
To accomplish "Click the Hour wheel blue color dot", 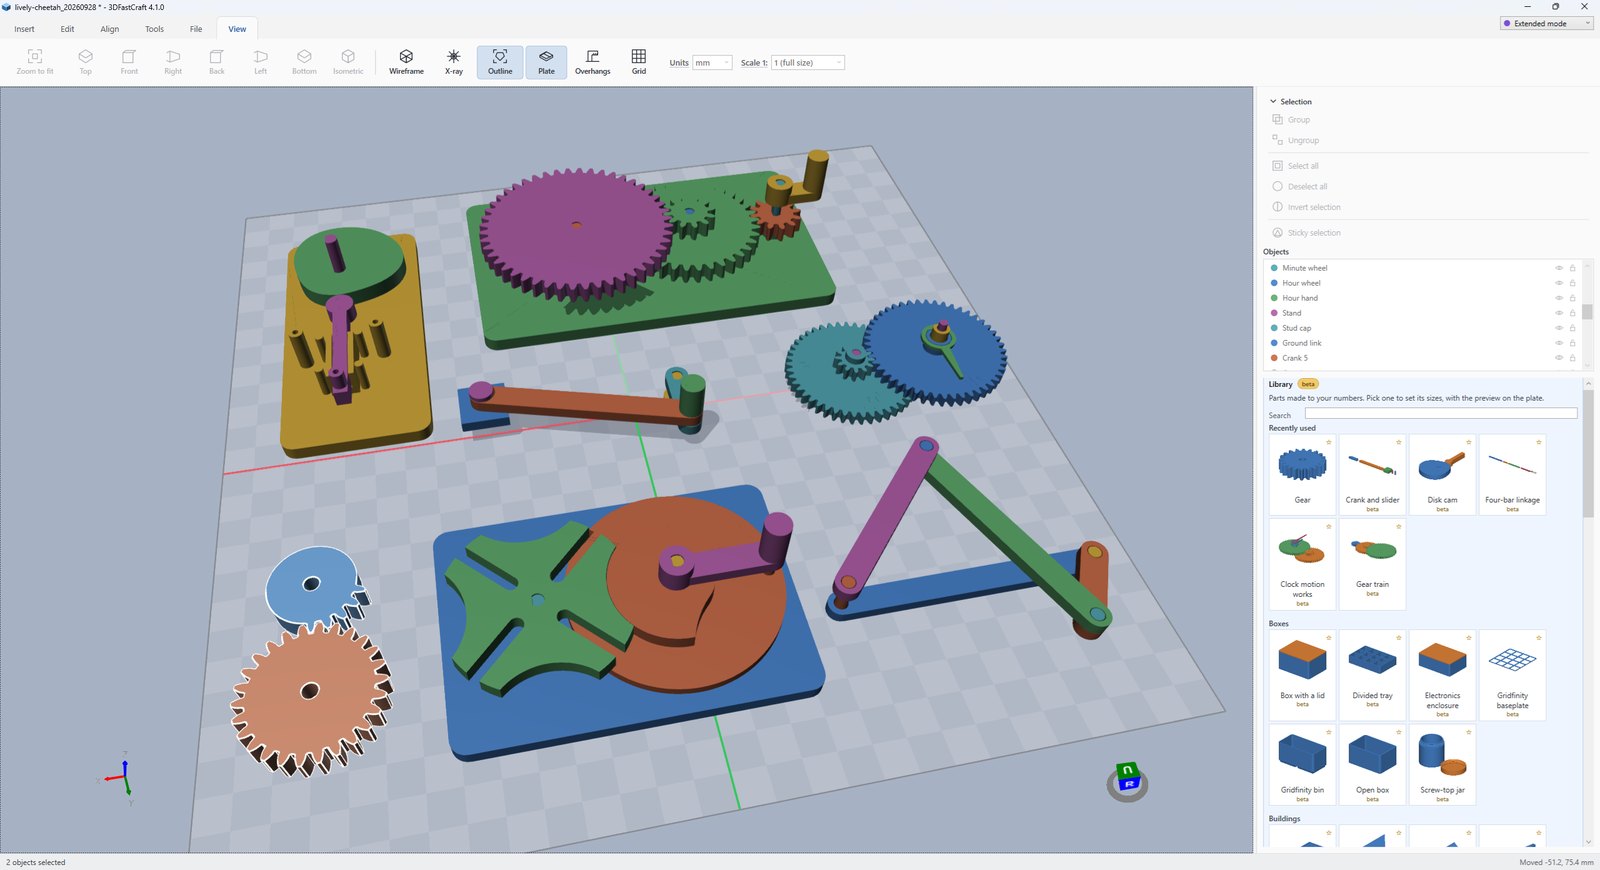I will 1274,283.
